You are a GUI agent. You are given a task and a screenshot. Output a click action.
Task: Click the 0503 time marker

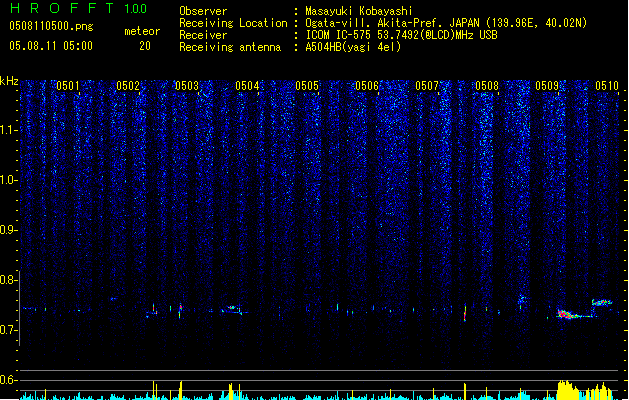187,86
